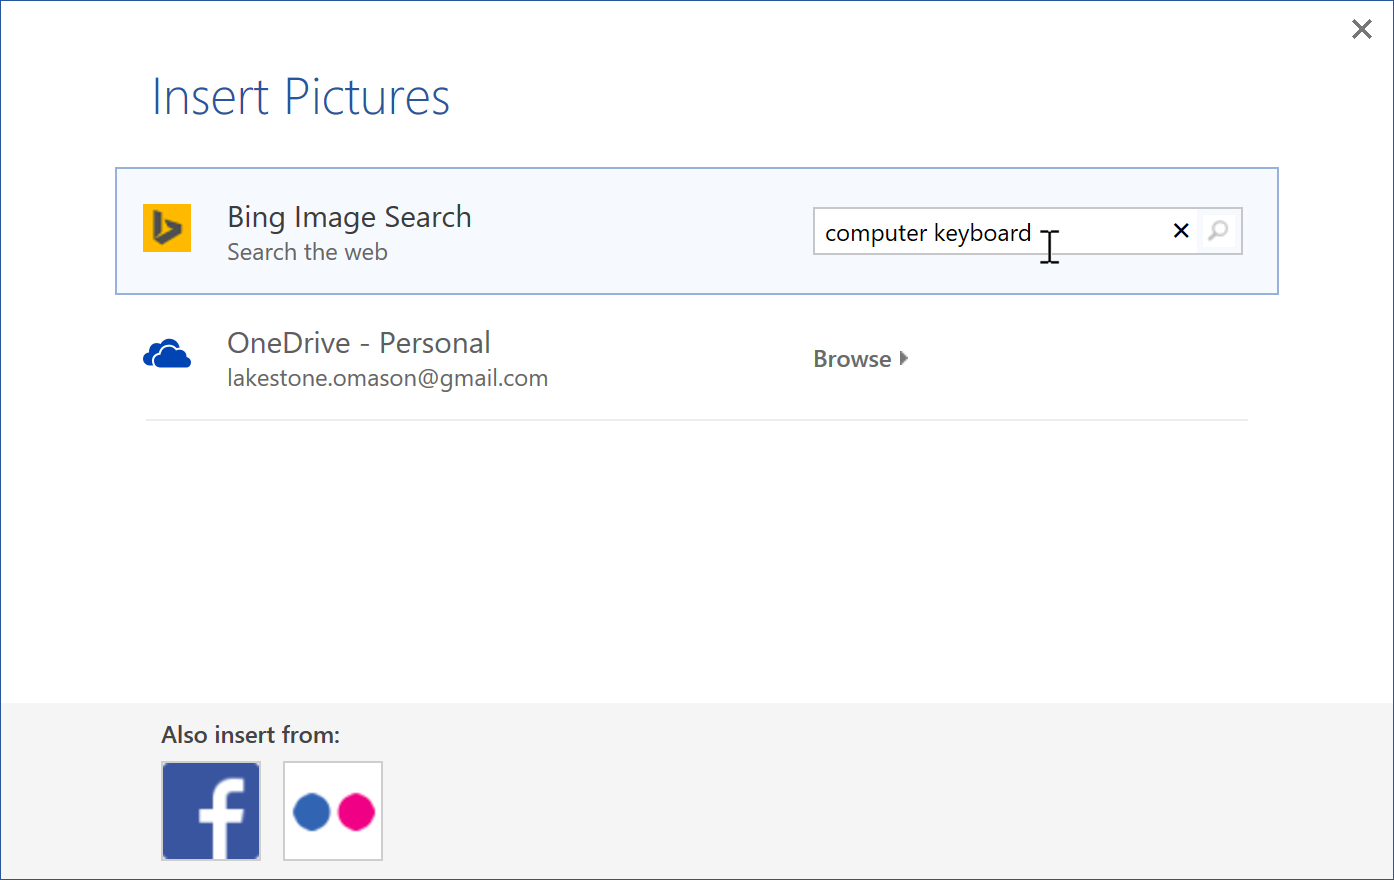
Task: Click the lakestone.omason@gmail.com account text
Action: 387,378
